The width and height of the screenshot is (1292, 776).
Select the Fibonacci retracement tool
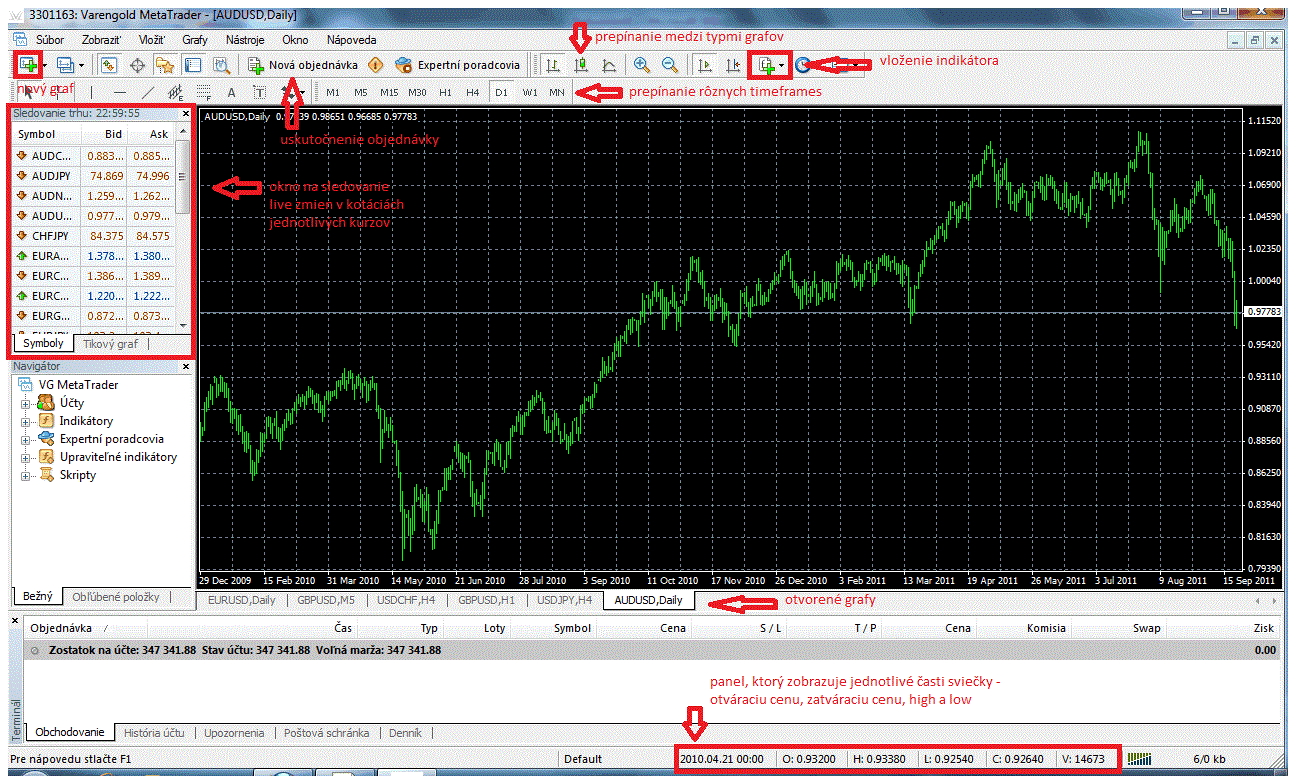coord(203,92)
